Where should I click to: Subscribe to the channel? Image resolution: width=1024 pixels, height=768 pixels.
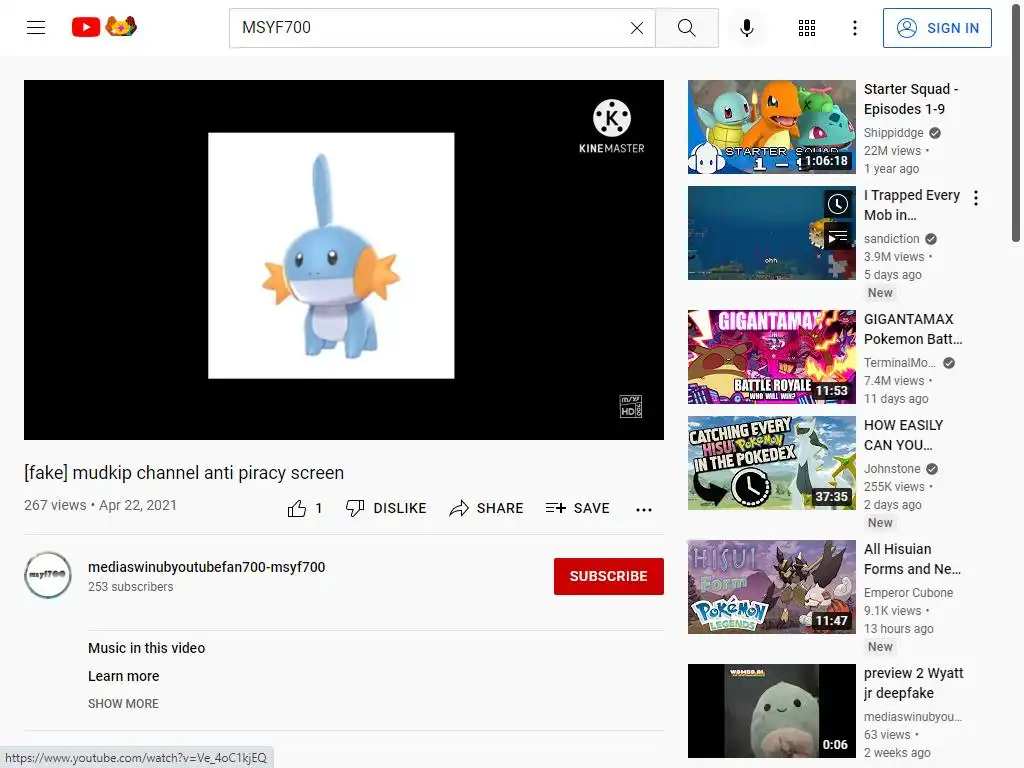609,576
